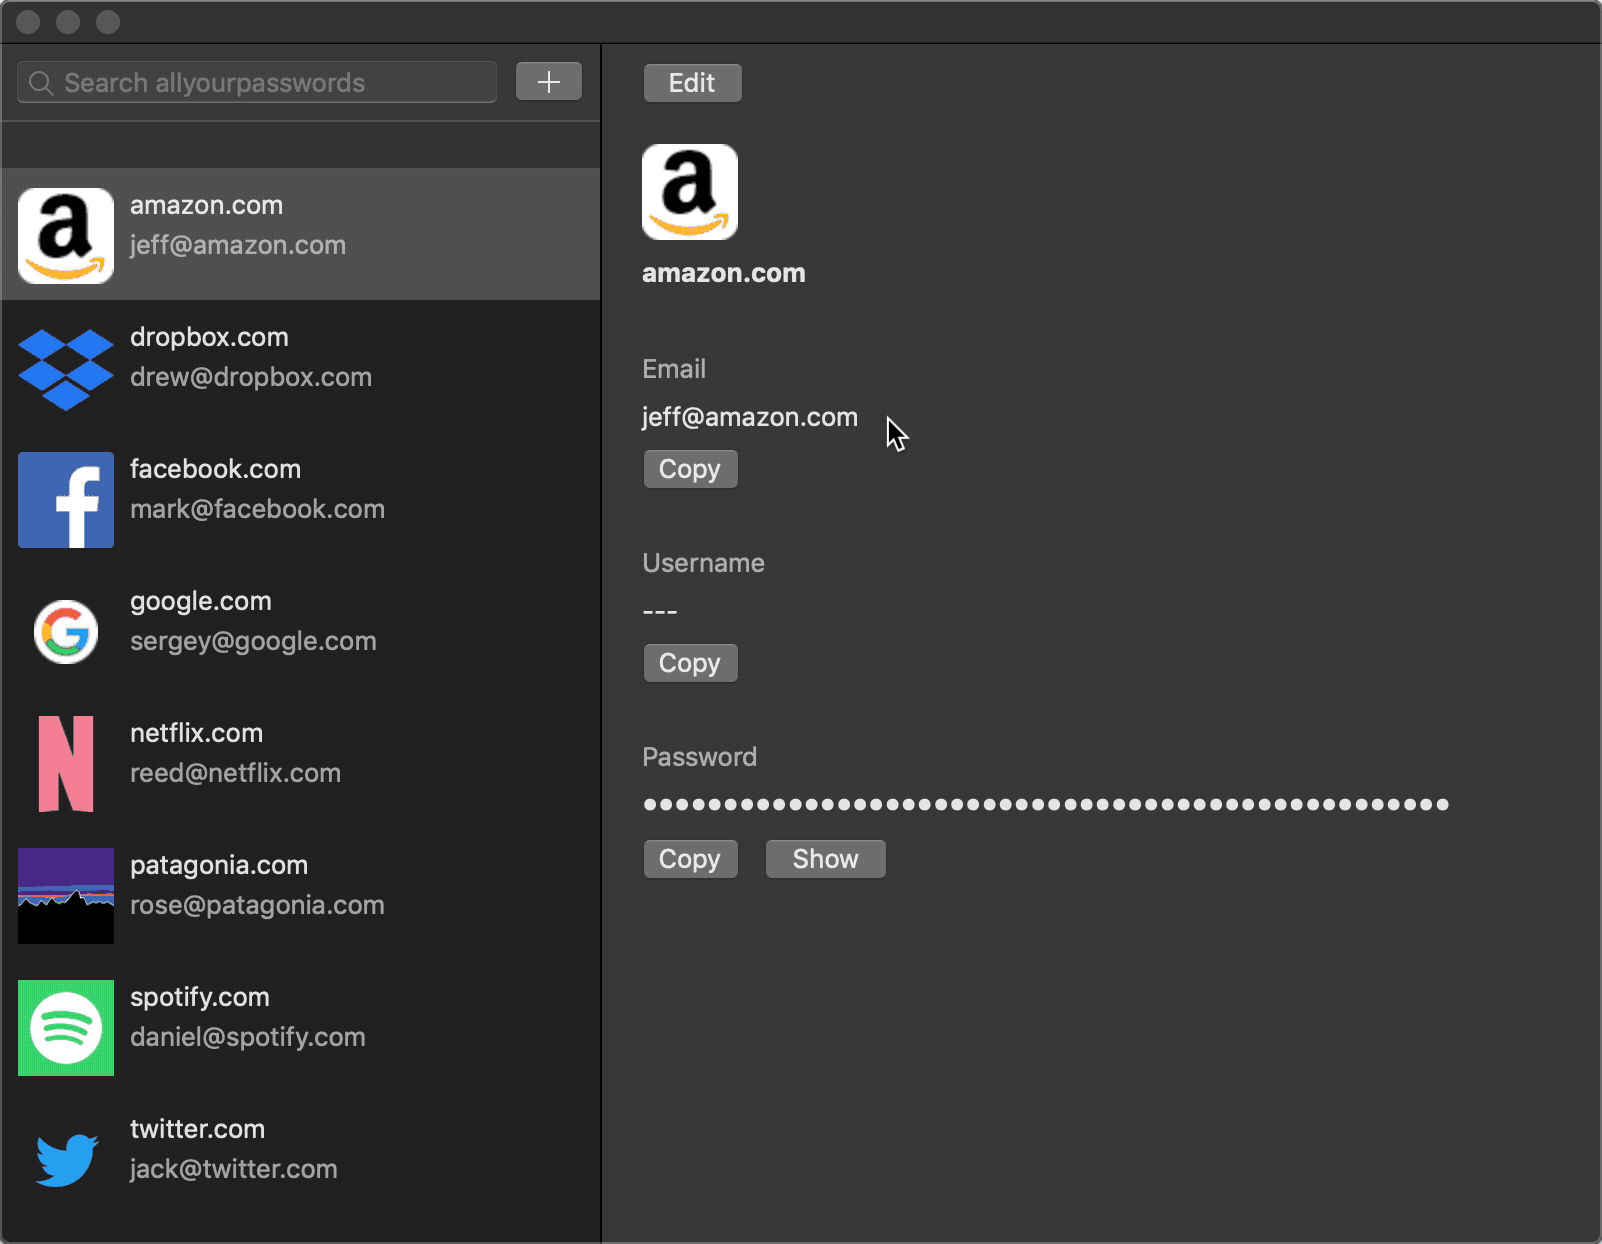Click rose@patagonia.com in the list
The height and width of the screenshot is (1244, 1602).
pyautogui.click(x=257, y=905)
